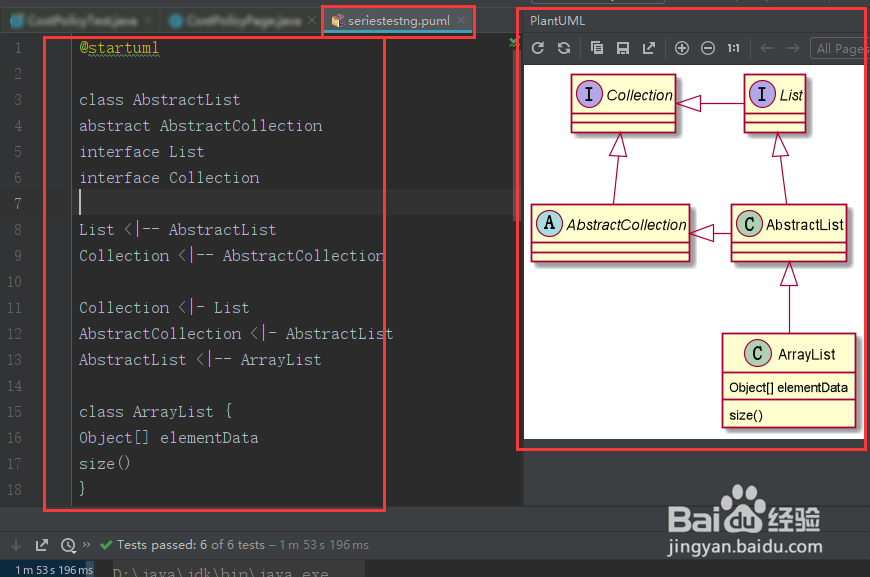870x577 pixels.
Task: Click the green inspection checkmark in editor
Action: pos(513,42)
